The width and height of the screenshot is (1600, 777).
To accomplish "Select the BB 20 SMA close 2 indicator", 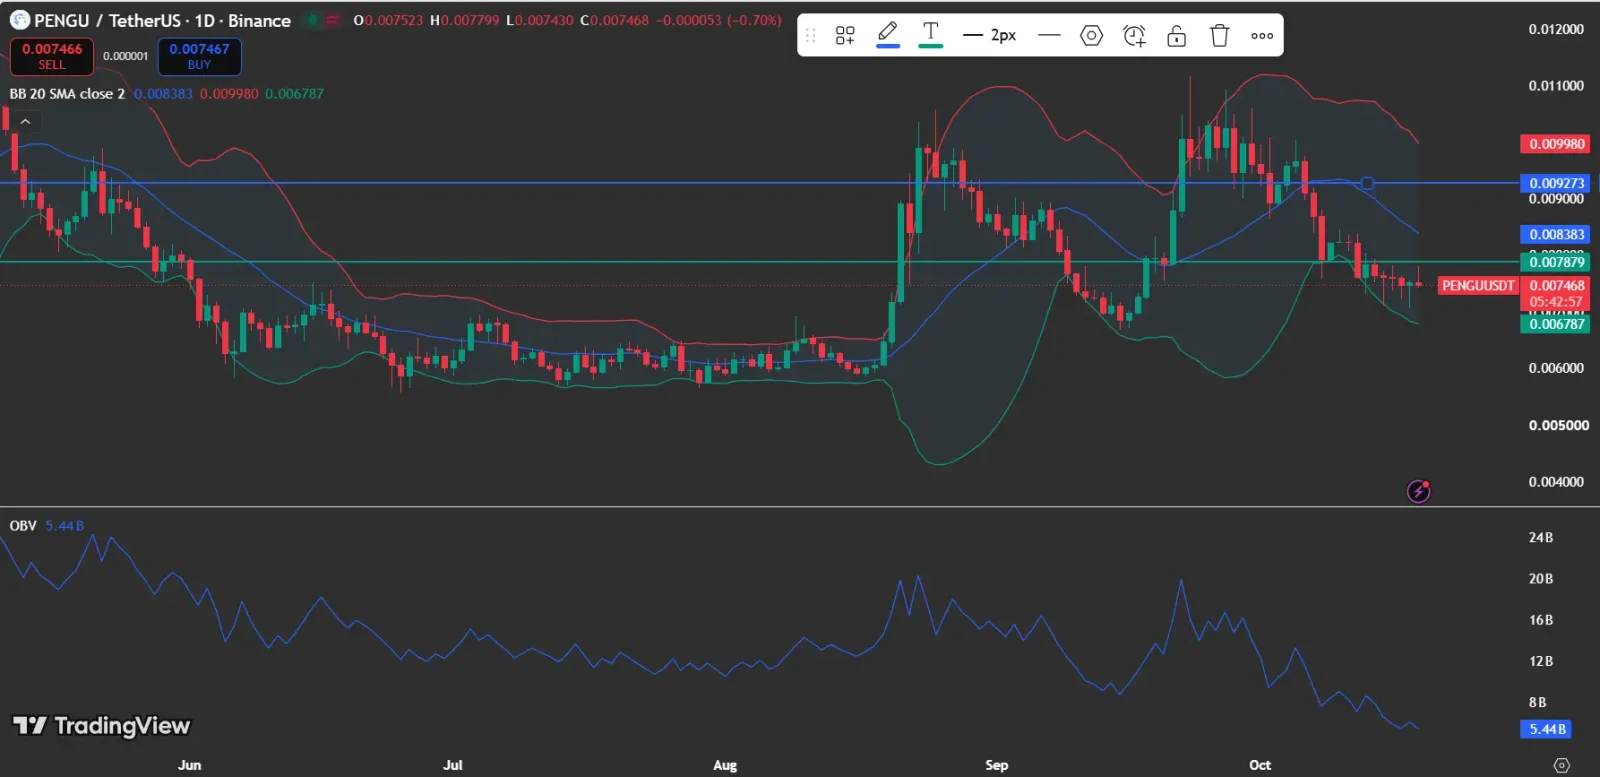I will 67,93.
